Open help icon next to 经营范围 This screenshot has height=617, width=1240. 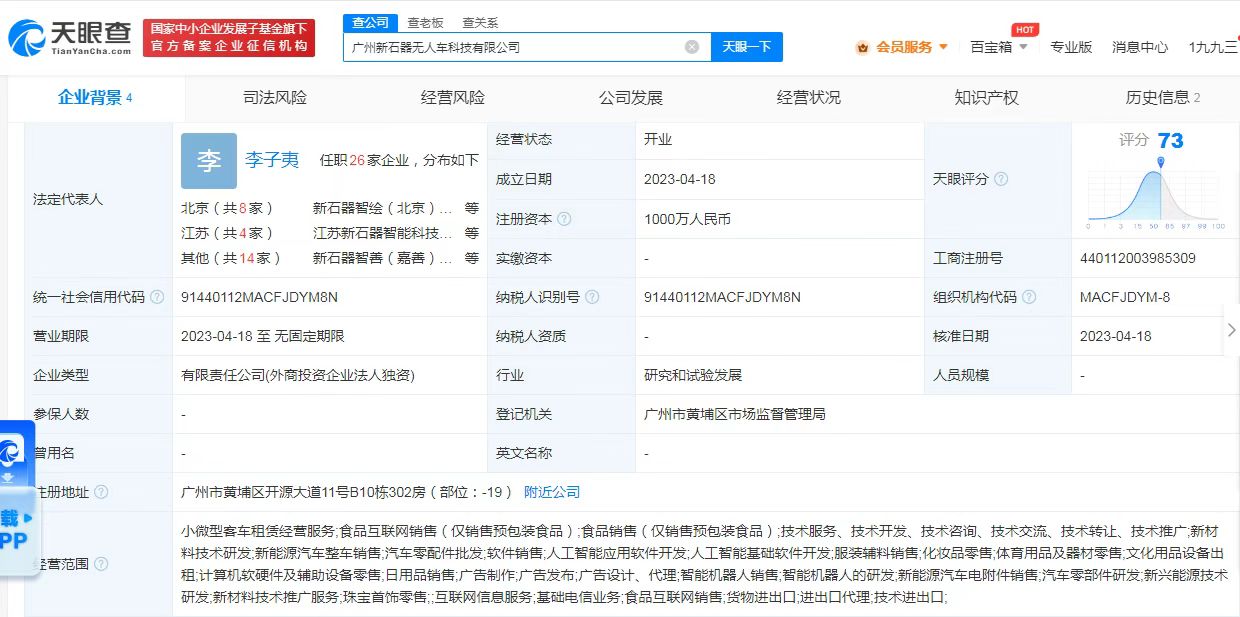[x=101, y=564]
